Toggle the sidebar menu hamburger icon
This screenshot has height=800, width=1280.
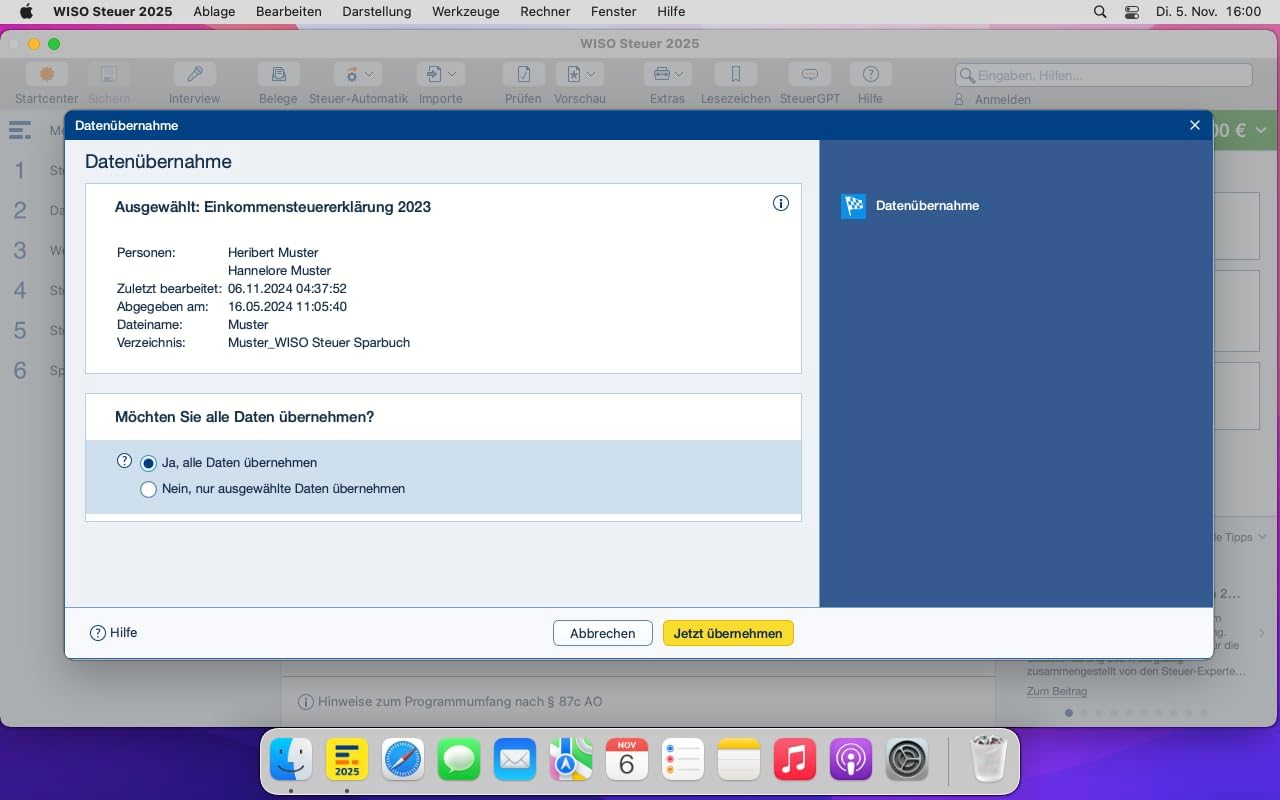20,130
